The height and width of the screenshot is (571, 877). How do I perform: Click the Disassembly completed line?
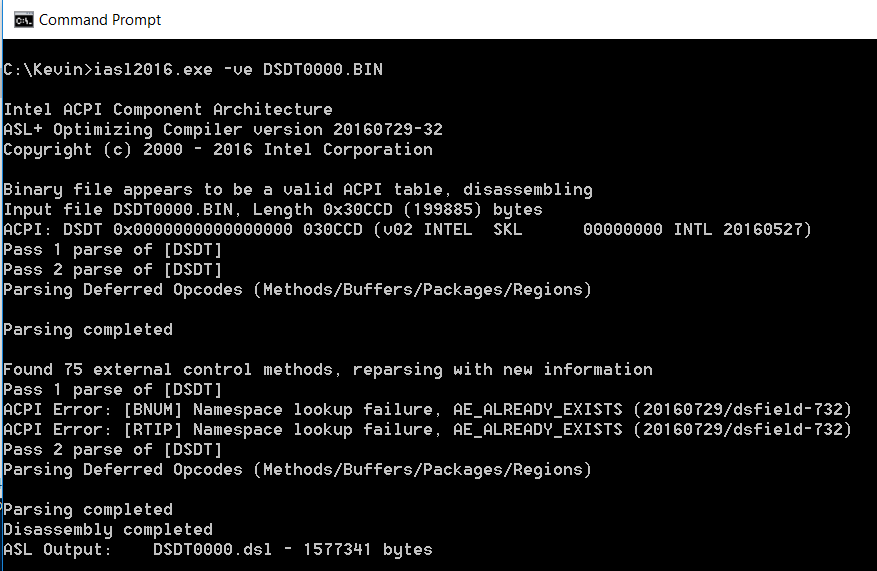pyautogui.click(x=108, y=530)
